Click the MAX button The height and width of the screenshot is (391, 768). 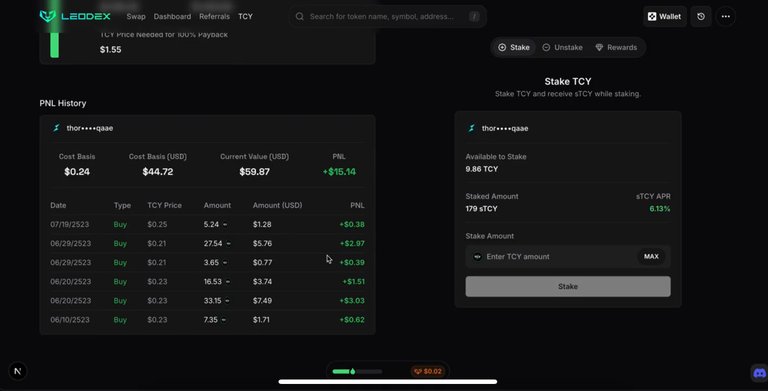(x=651, y=256)
